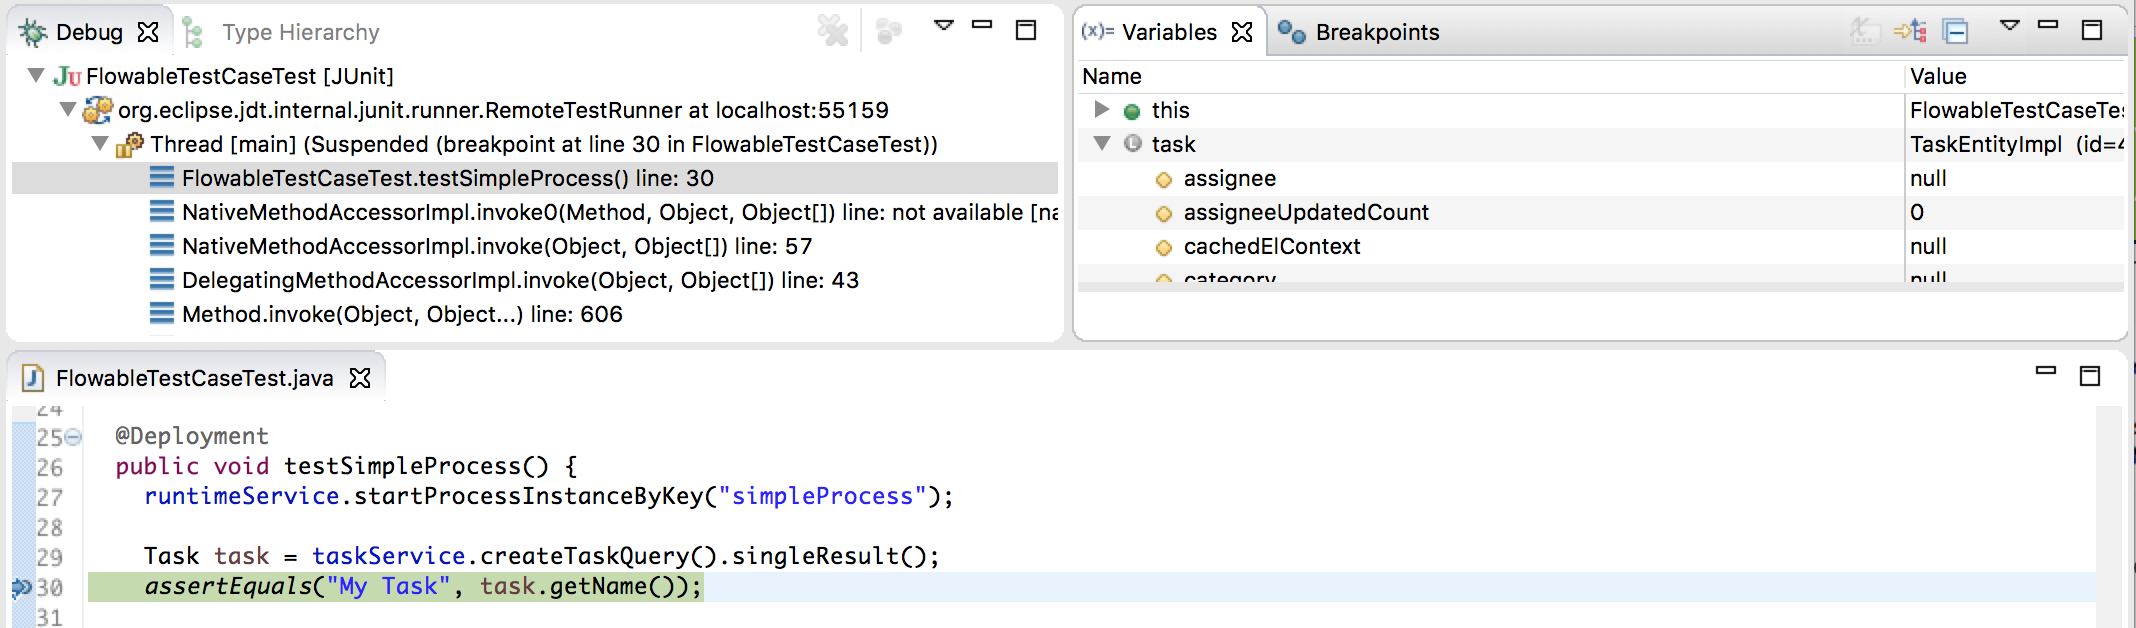The height and width of the screenshot is (628, 2136).
Task: Click the assignee field icon
Action: 1163,180
